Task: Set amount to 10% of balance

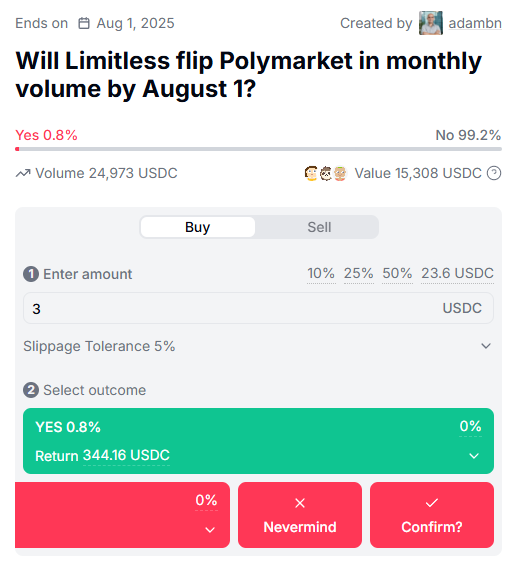Action: click(x=321, y=273)
